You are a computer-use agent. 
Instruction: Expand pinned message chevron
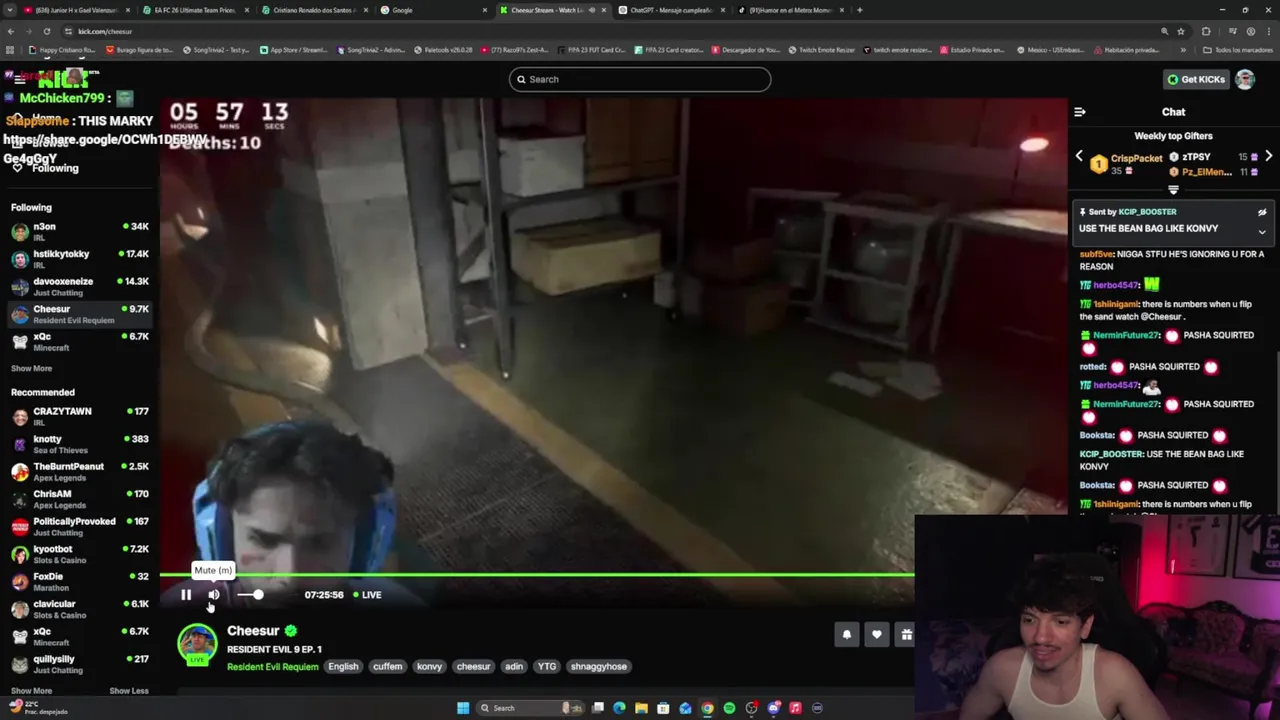[x=1262, y=232]
